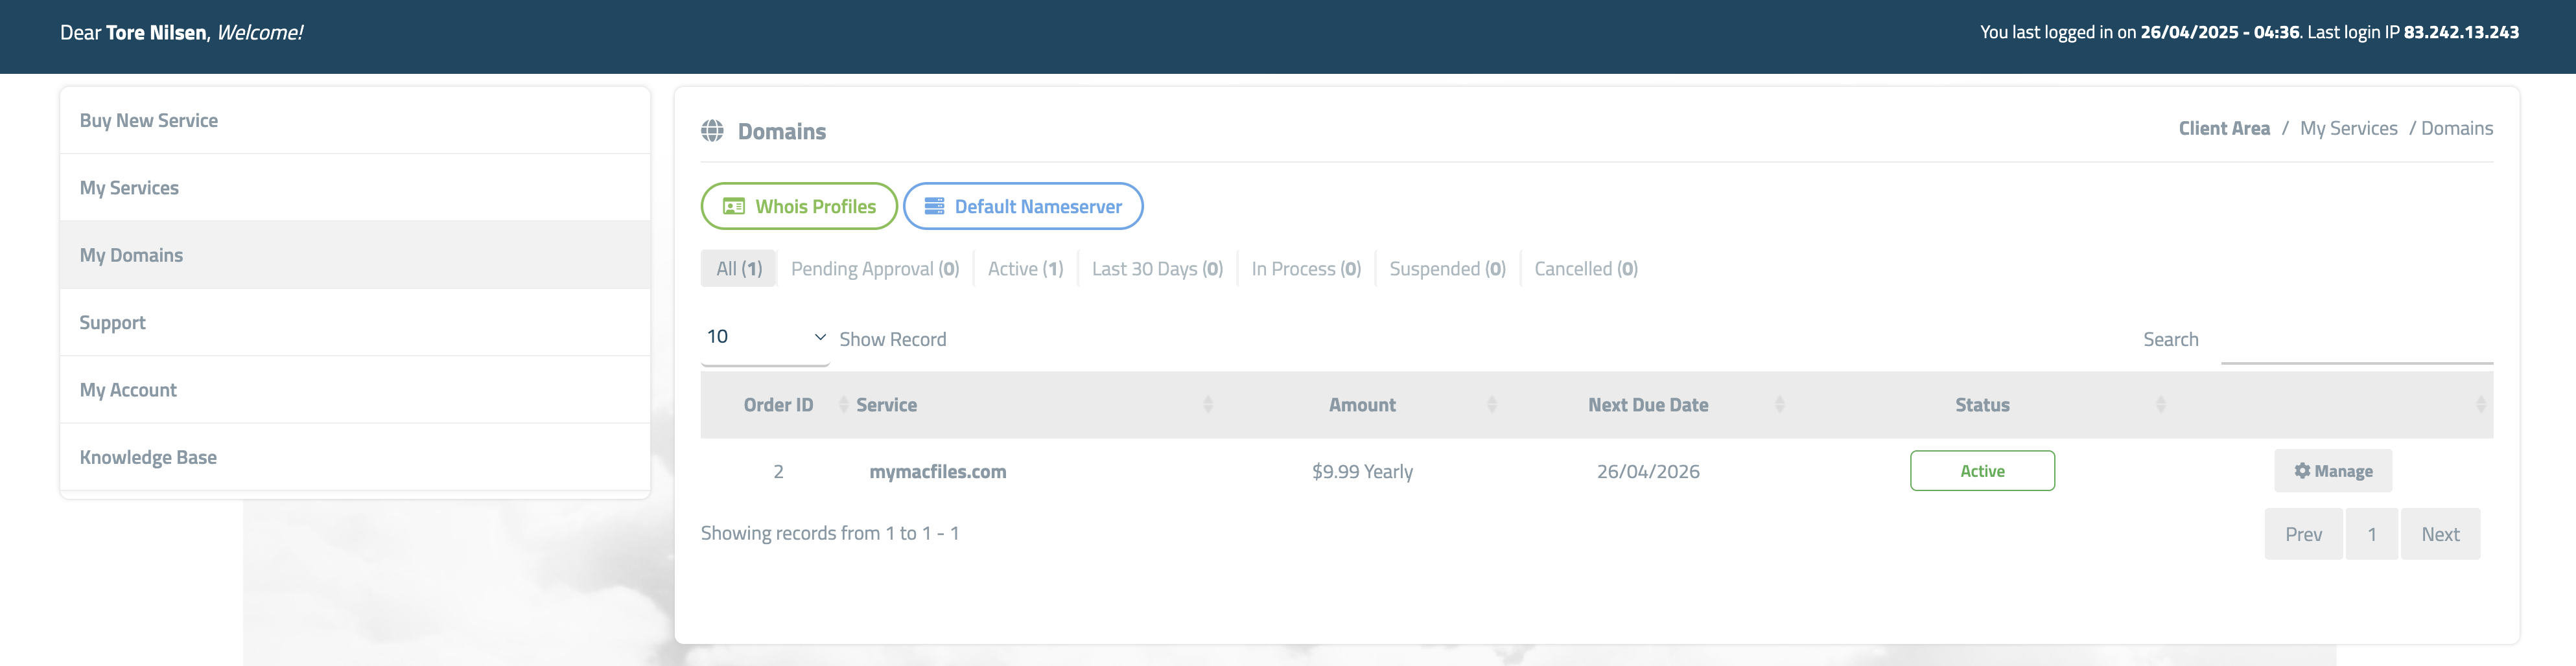Sort by Service column arrows
Image resolution: width=2576 pixels, height=666 pixels.
click(1207, 405)
